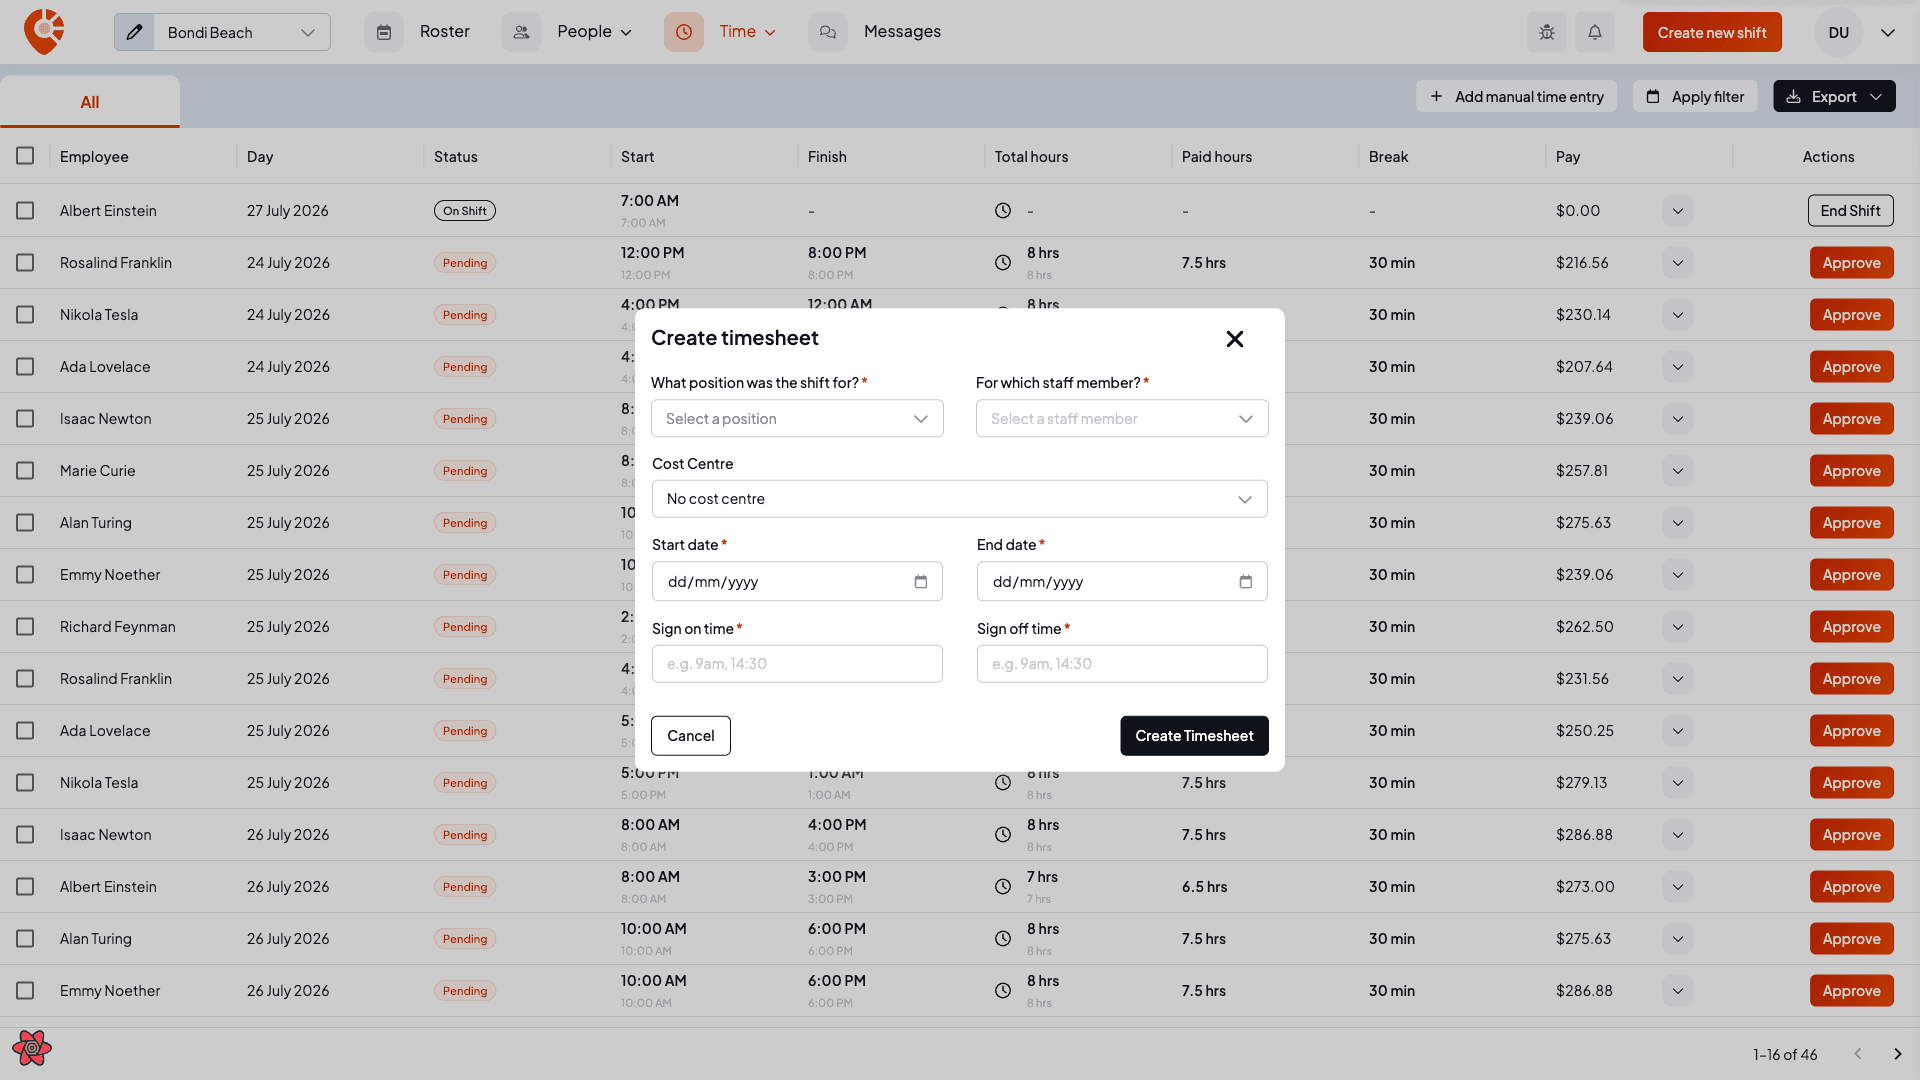Expand user account menu chevron
Image resolution: width=1920 pixels, height=1080 pixels.
click(1888, 32)
